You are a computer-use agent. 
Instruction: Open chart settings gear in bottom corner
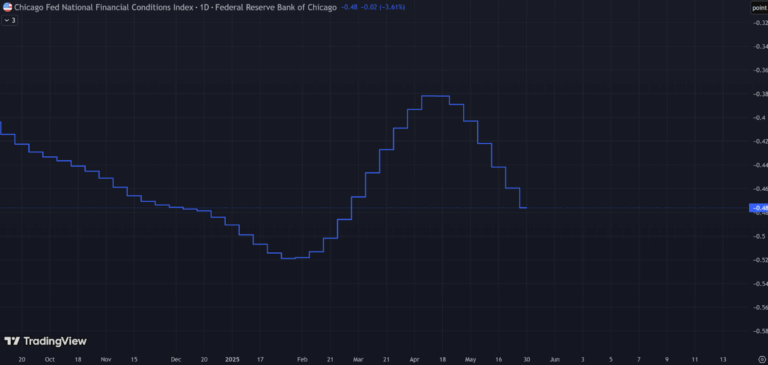761,359
